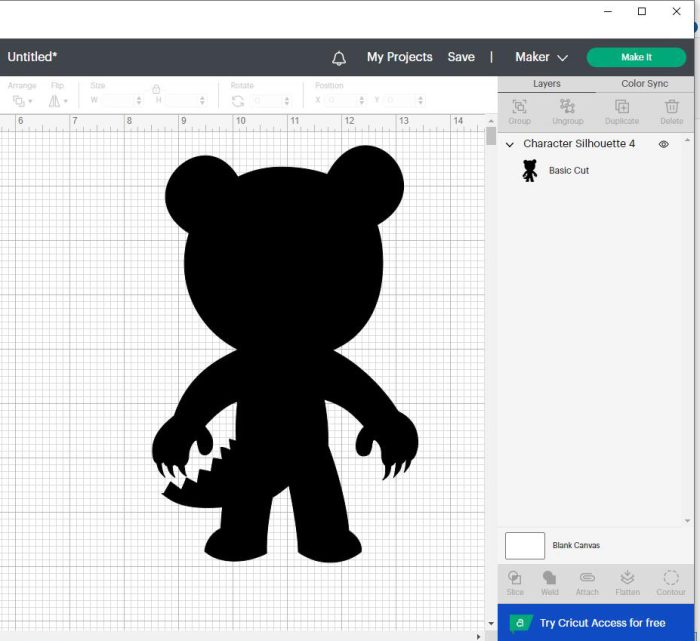
Task: Collapse the Character Silhouette 4 group
Action: click(x=509, y=144)
